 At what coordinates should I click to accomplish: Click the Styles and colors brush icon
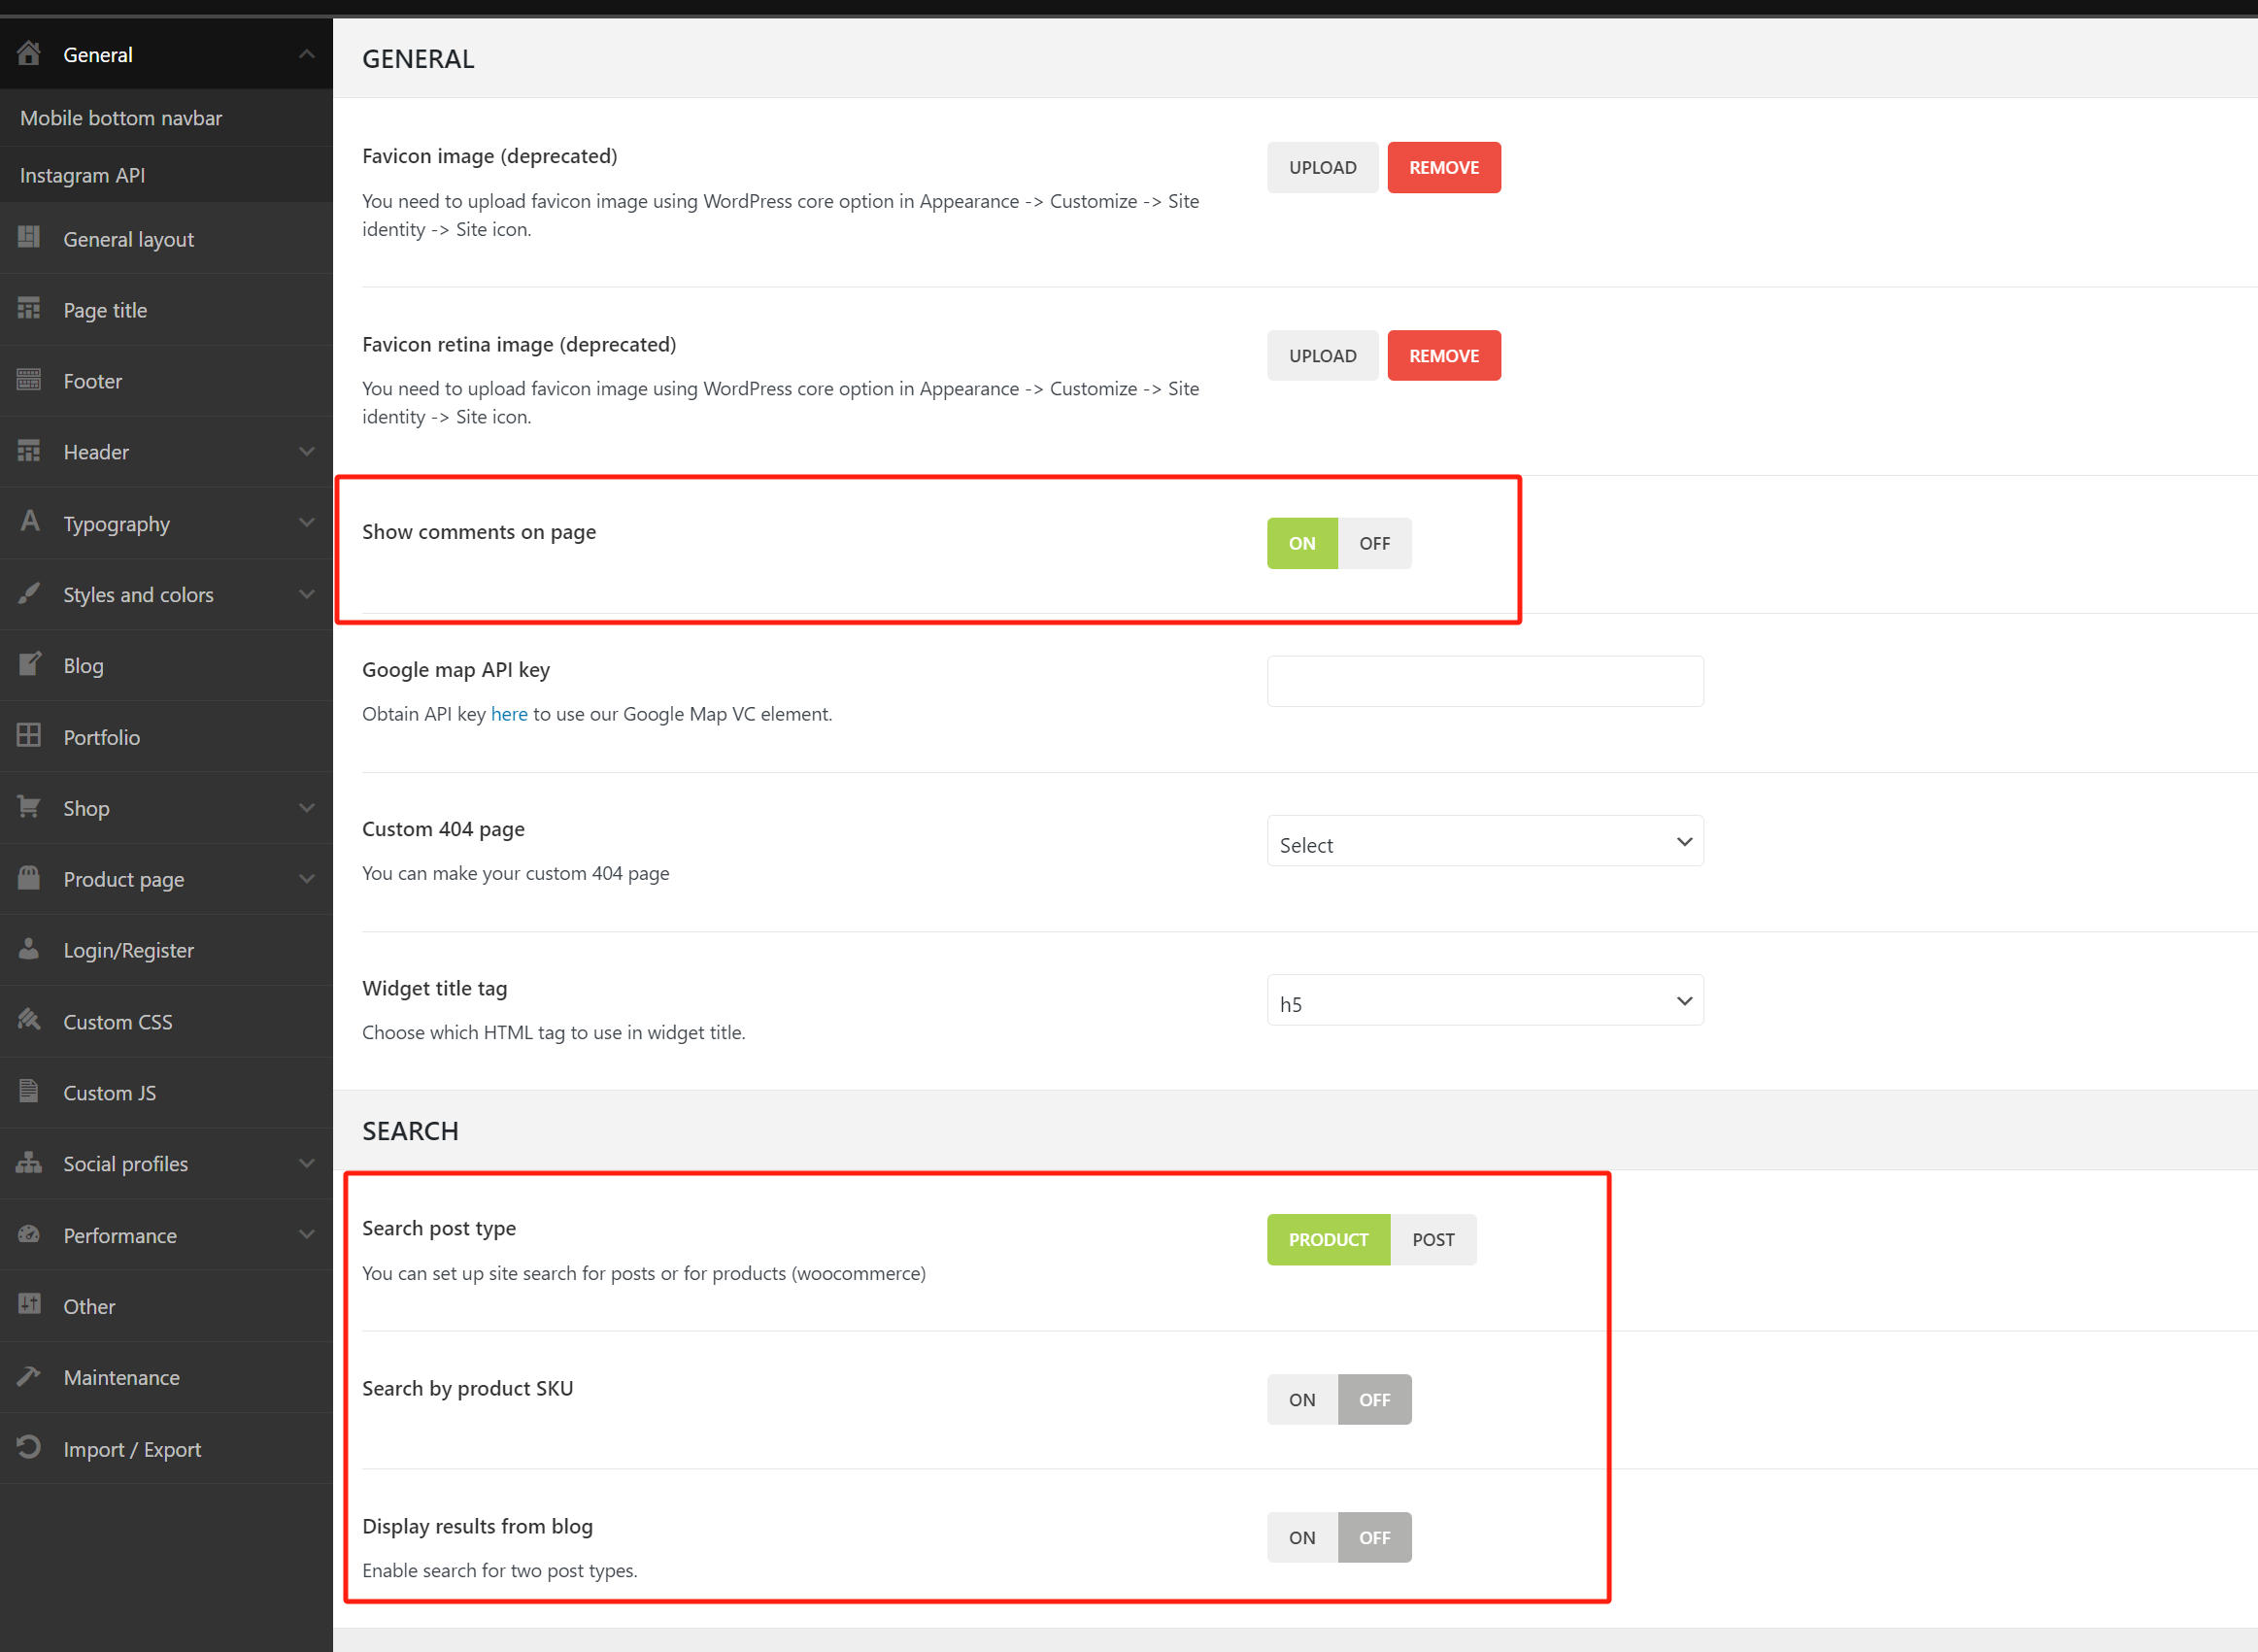(x=29, y=593)
